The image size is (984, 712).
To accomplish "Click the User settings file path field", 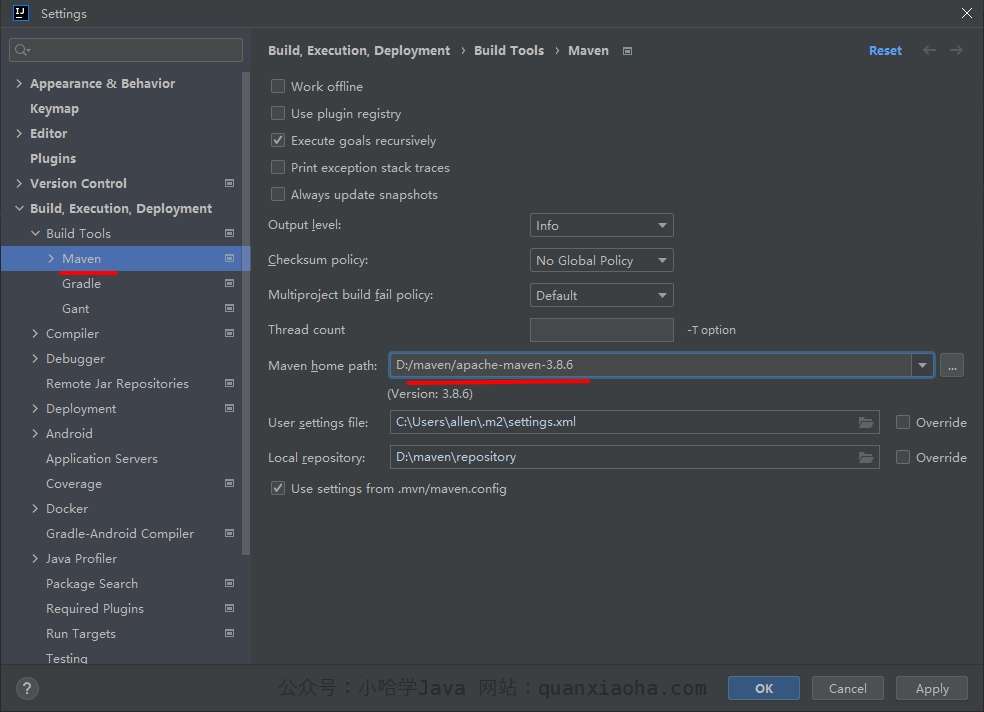I will pos(634,422).
